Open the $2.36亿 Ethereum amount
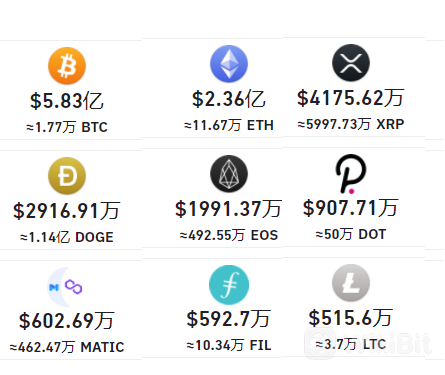Viewport: 445px width, 375px height. click(229, 99)
